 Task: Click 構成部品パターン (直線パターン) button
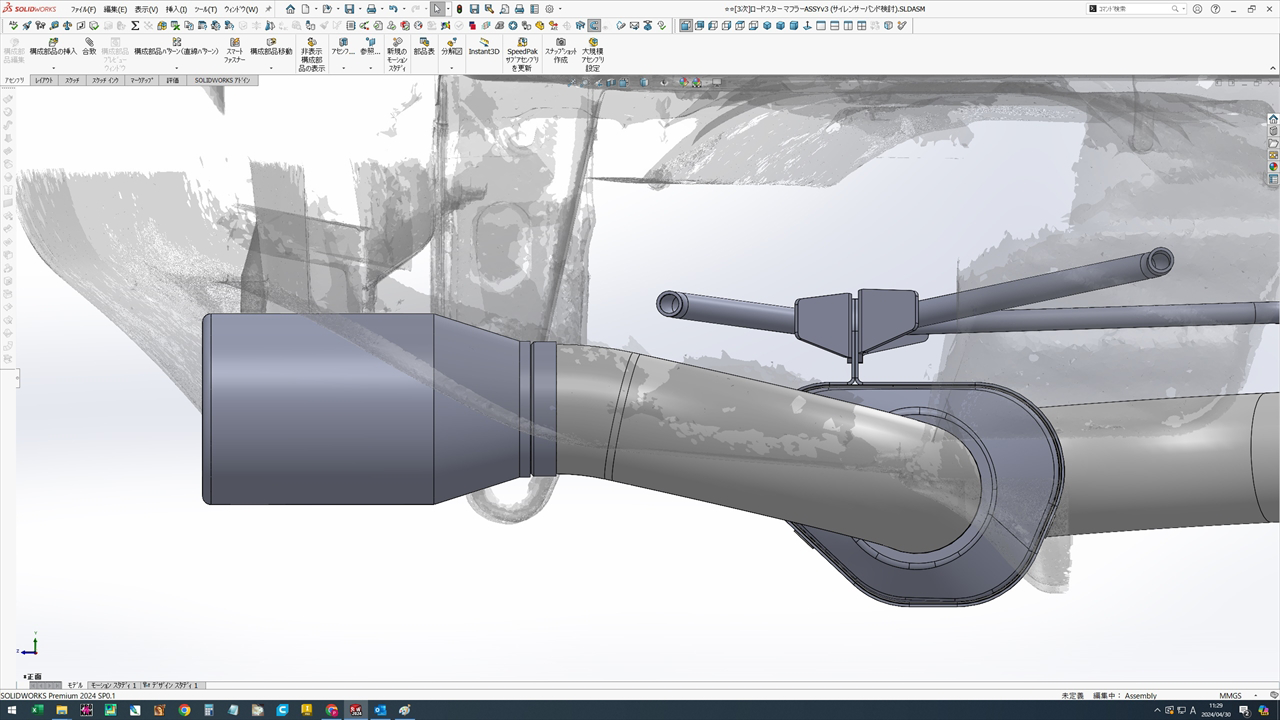(176, 47)
